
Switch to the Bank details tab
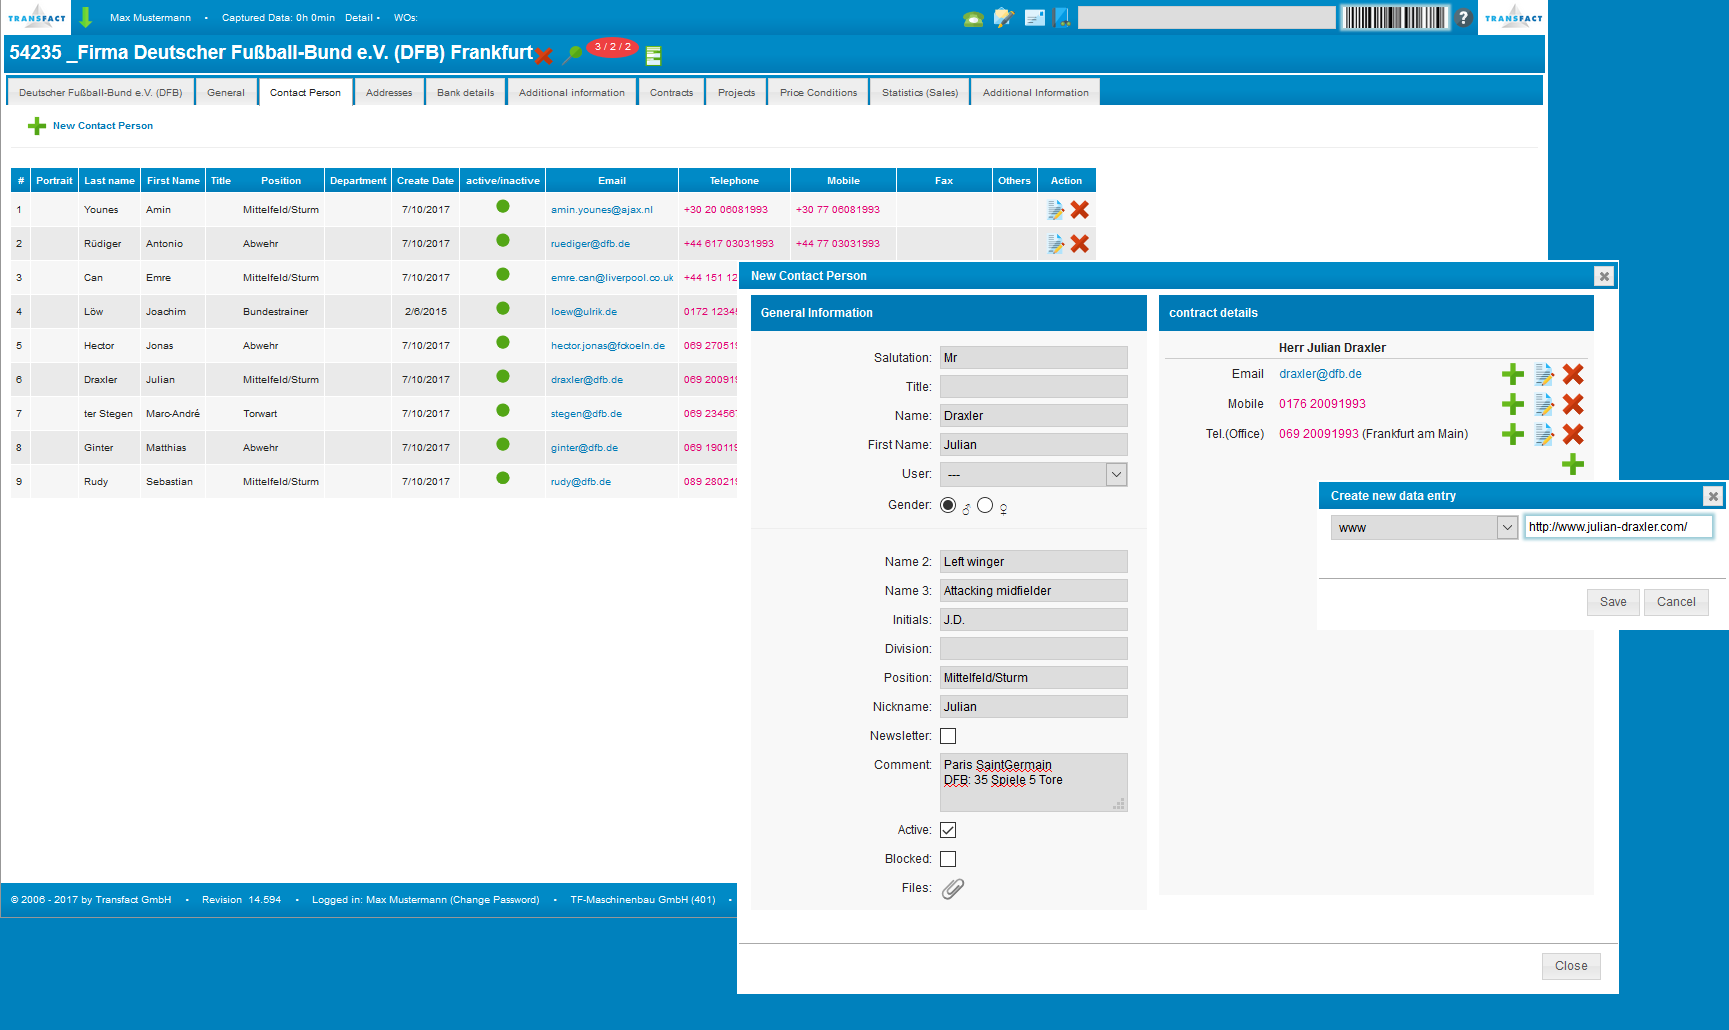(x=465, y=92)
